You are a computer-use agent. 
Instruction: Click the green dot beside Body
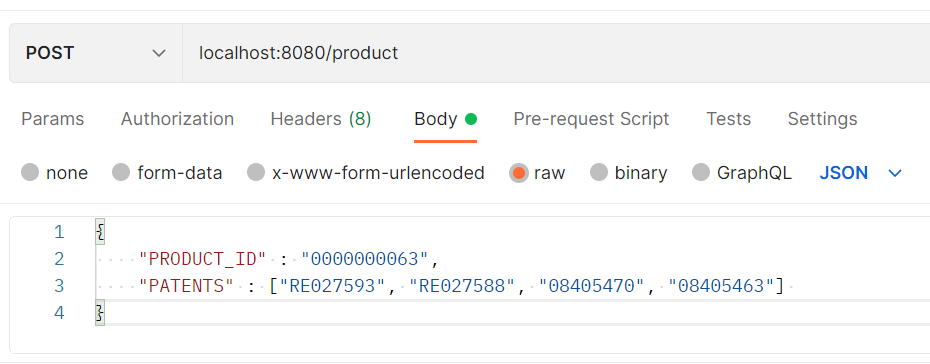(x=471, y=119)
